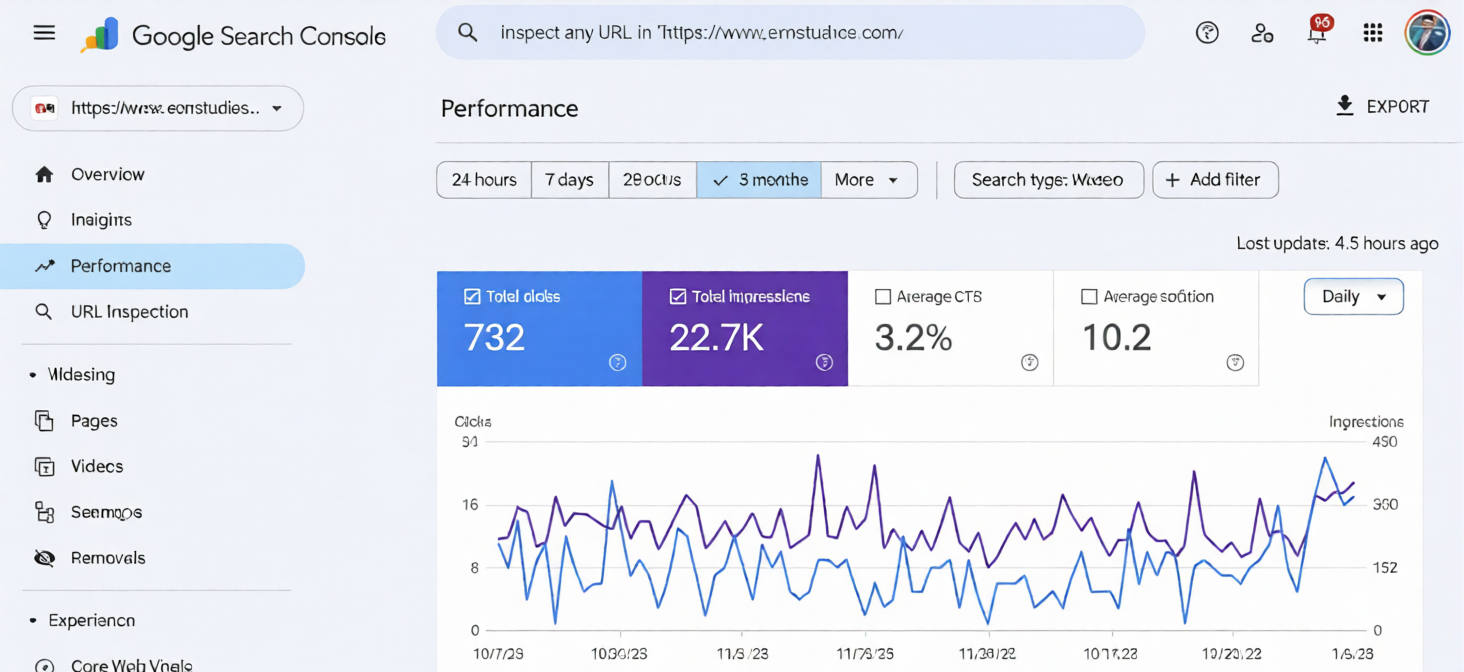Viewport: 1464px width, 672px height.
Task: Select the 3 months range
Action: (759, 180)
